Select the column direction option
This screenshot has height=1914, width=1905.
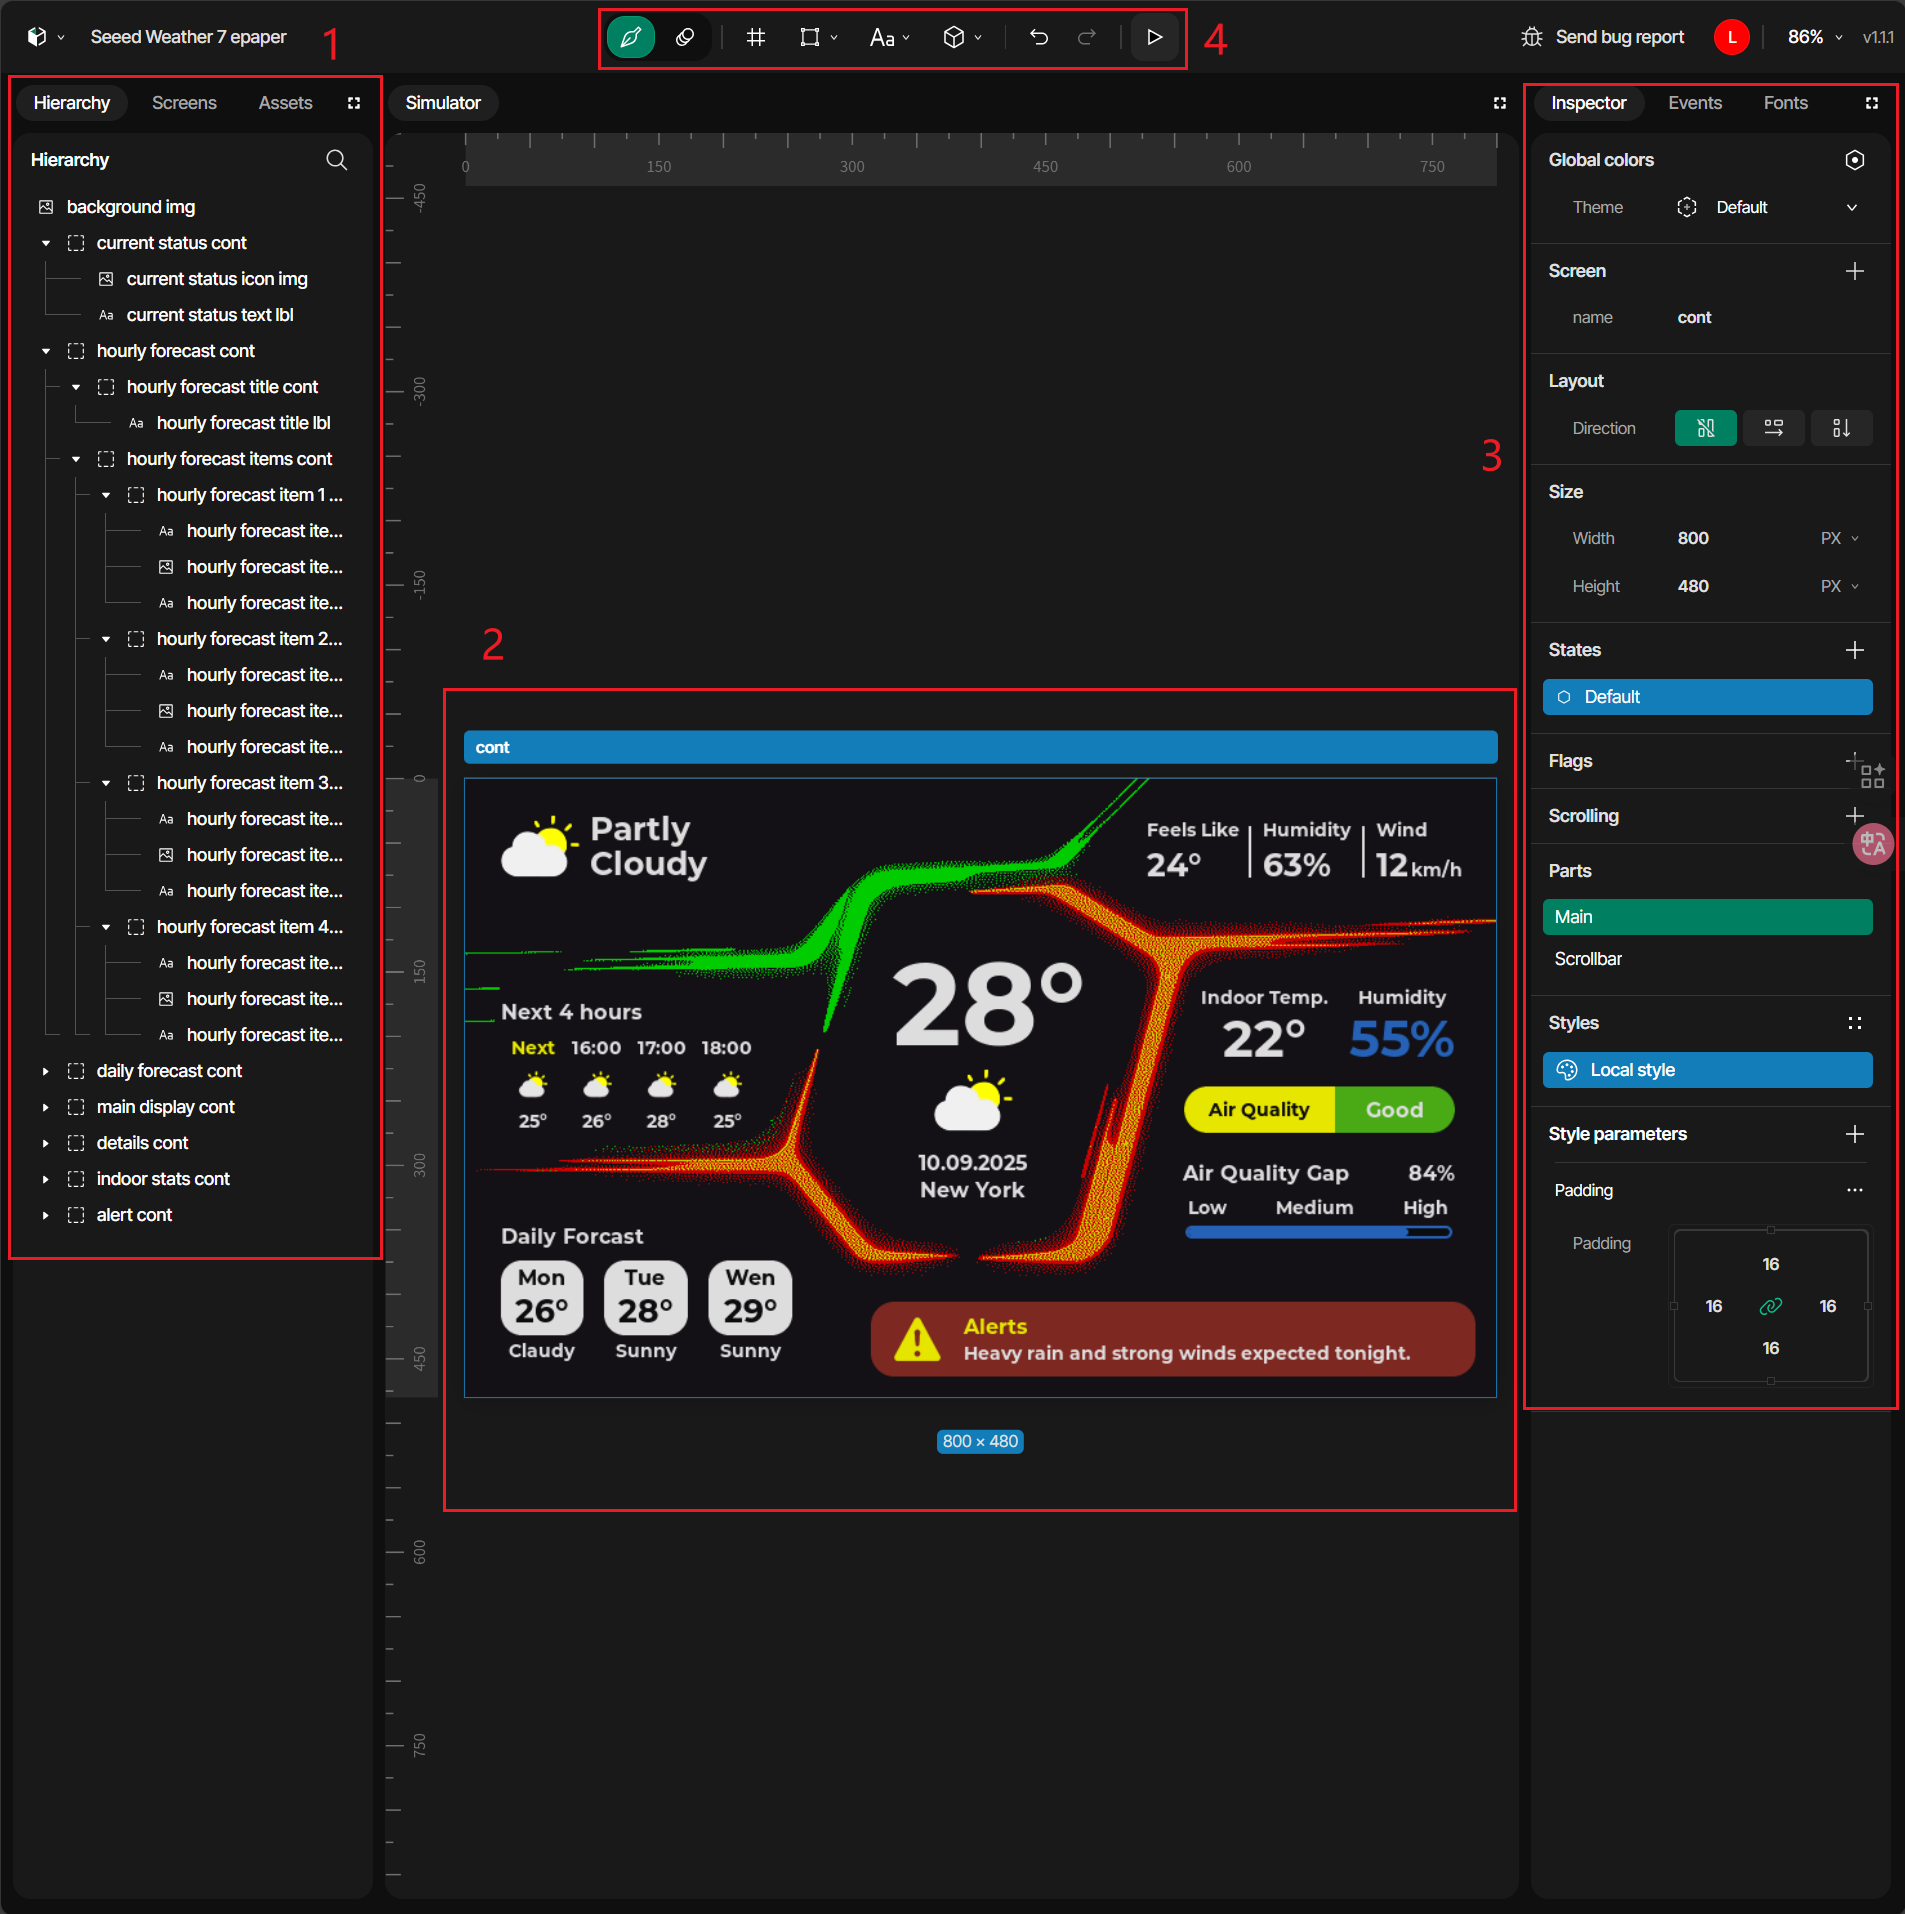(1840, 428)
